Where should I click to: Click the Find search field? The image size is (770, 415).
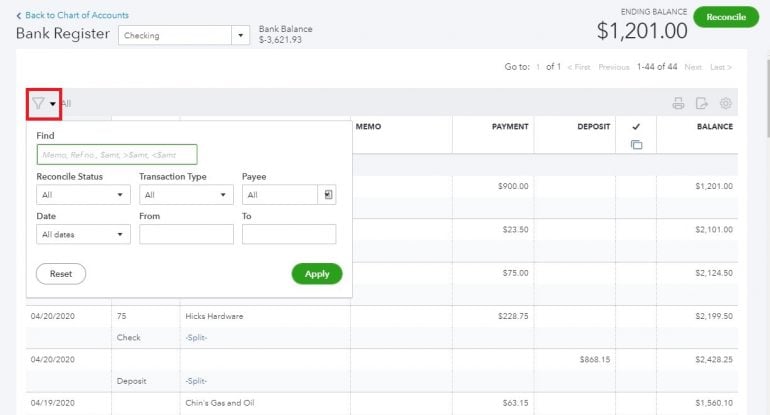click(116, 154)
